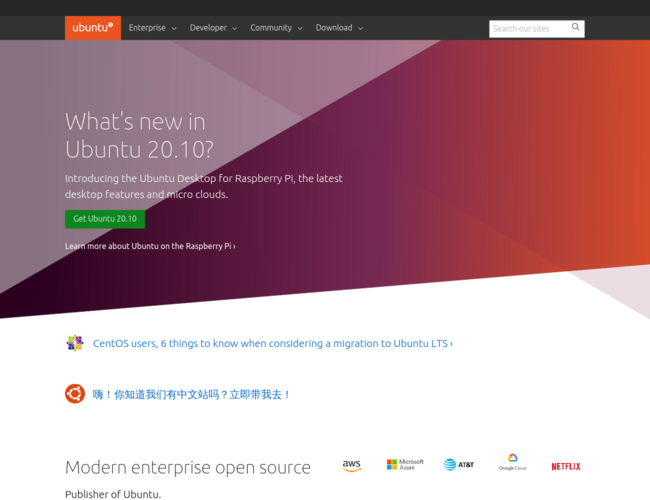The height and width of the screenshot is (500, 650).
Task: Open the CentOS users migration link
Action: coord(273,344)
